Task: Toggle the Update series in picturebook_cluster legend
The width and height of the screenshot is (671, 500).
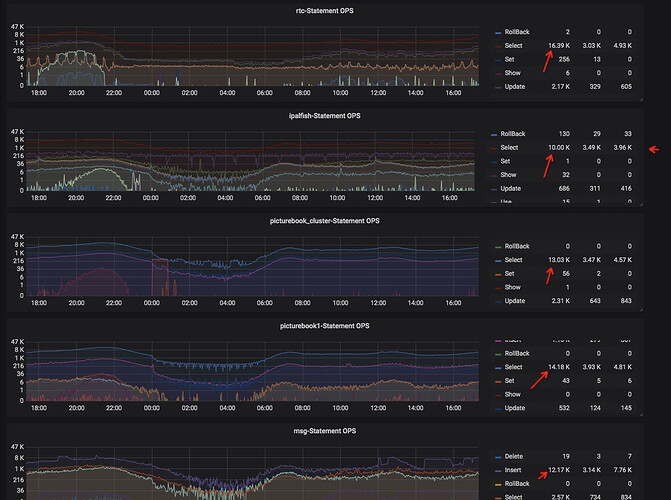Action: [514, 301]
